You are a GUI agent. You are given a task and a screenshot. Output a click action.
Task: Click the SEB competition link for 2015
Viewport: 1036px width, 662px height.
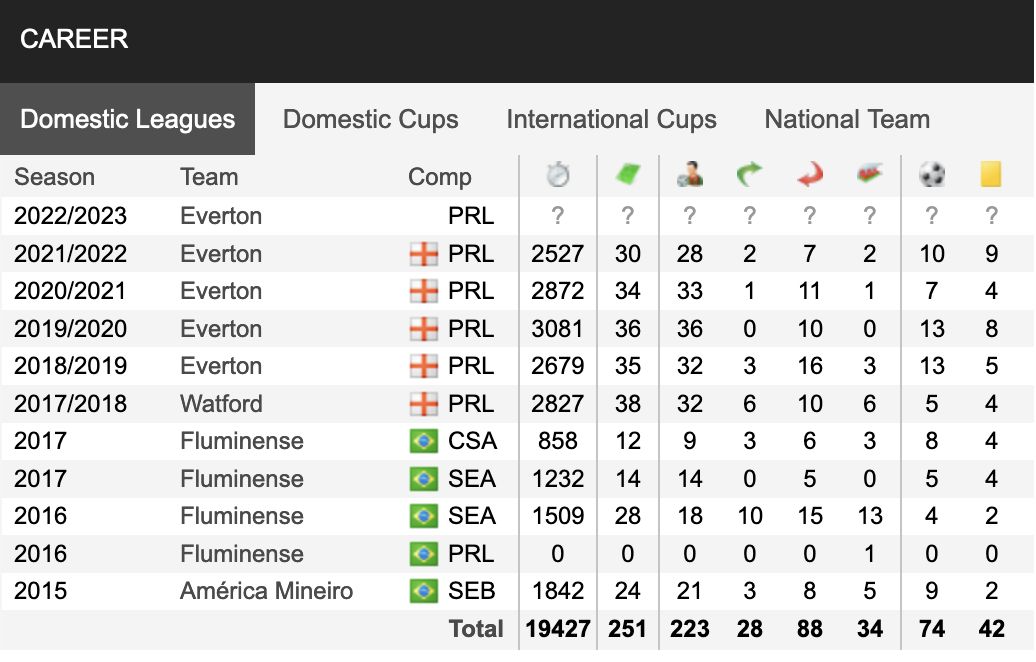[472, 591]
